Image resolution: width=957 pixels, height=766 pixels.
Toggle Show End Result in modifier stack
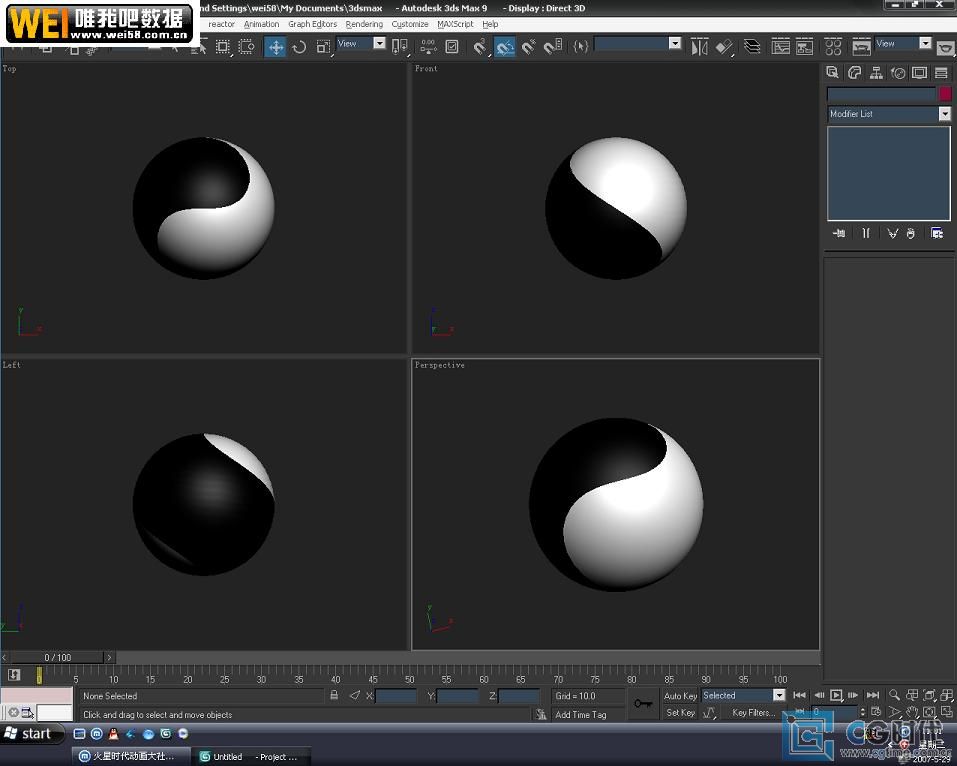865,233
